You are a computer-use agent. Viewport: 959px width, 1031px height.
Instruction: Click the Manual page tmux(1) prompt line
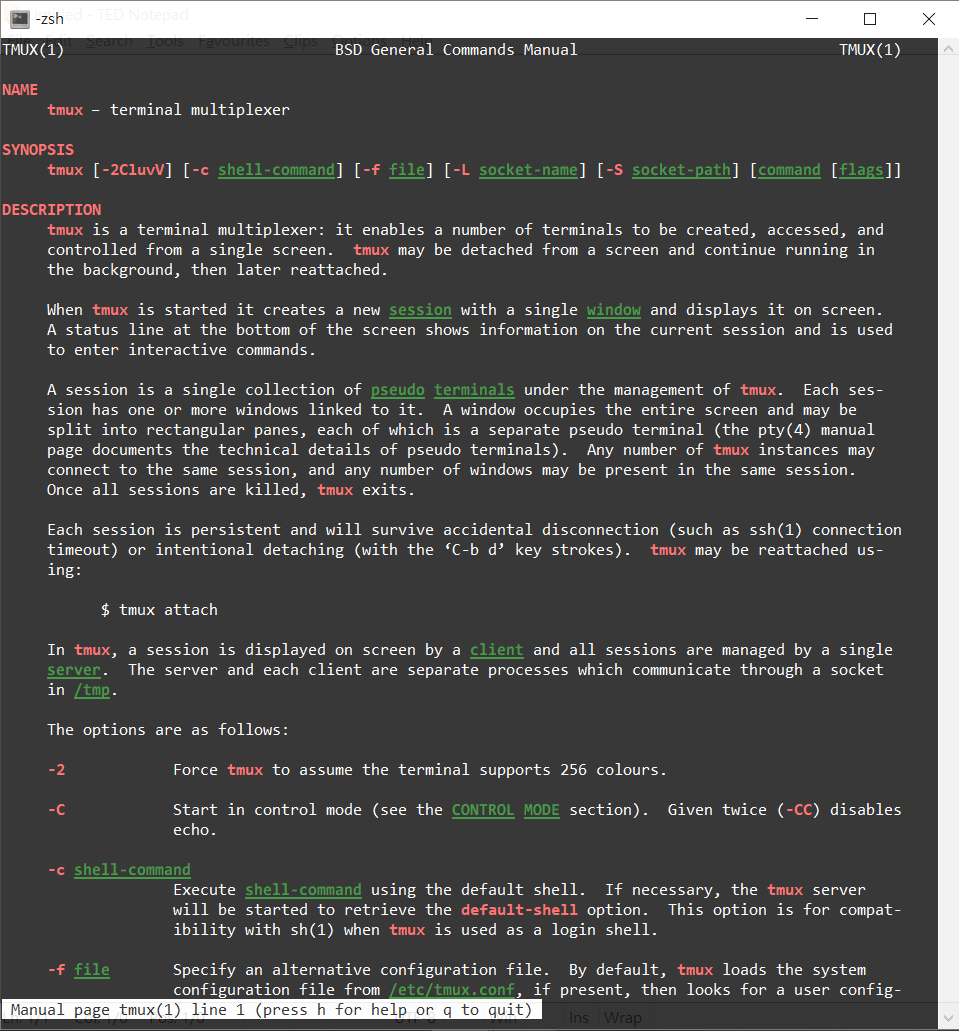[x=271, y=1010]
